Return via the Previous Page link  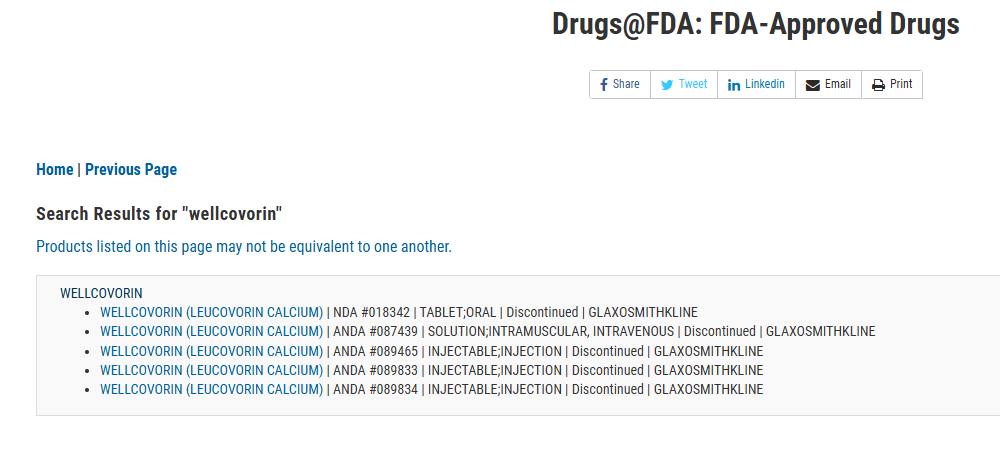pos(131,170)
